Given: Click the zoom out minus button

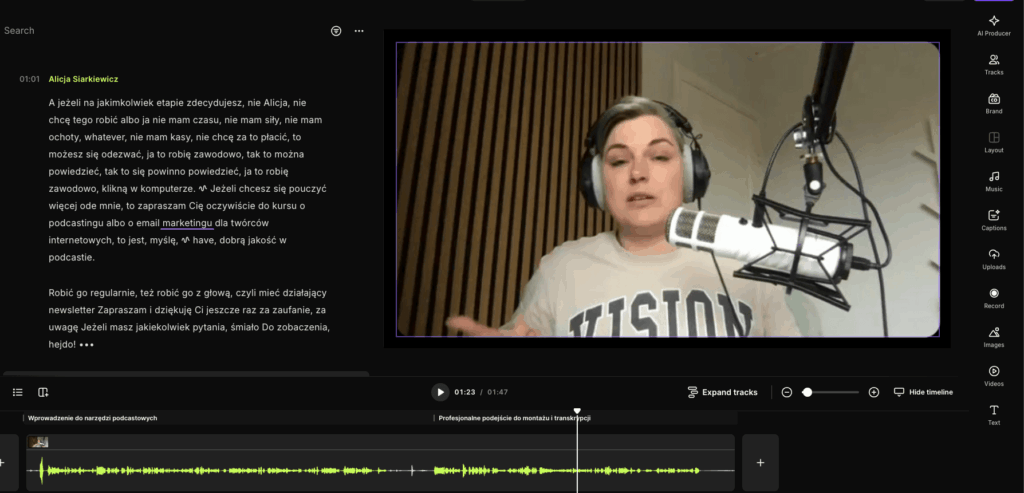Looking at the screenshot, I should [787, 392].
